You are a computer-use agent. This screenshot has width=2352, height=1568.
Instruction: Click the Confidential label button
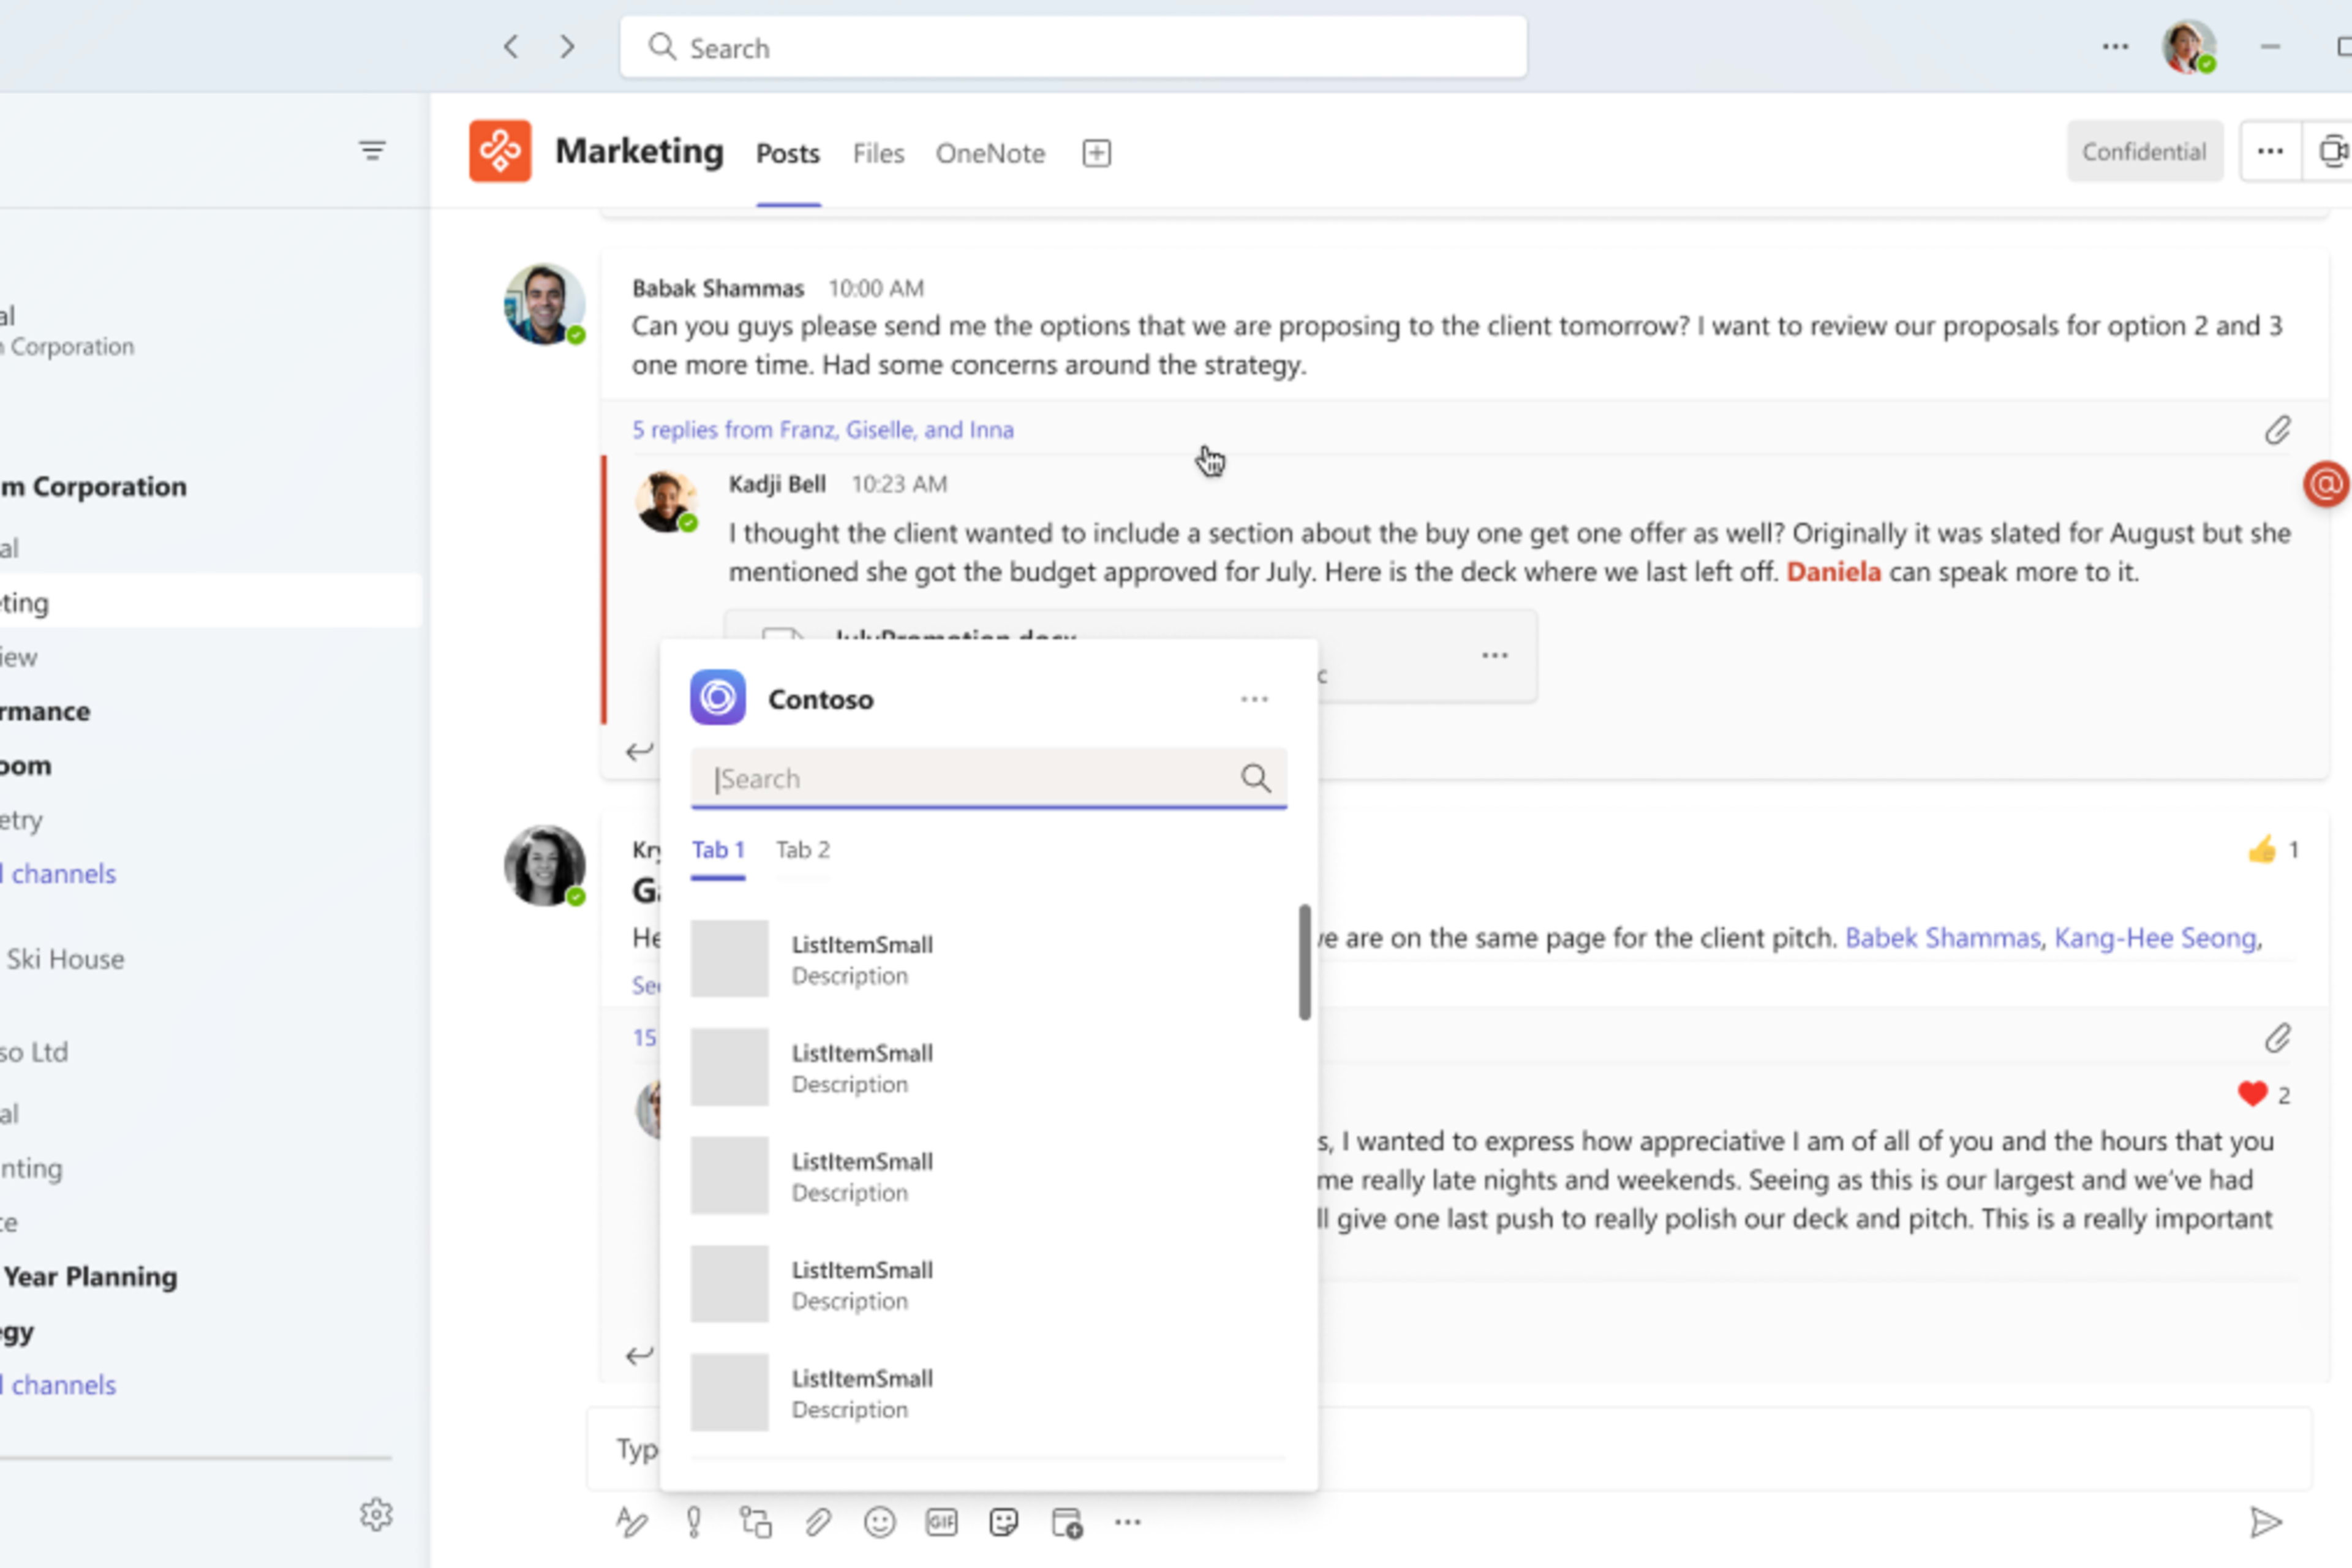[2145, 151]
